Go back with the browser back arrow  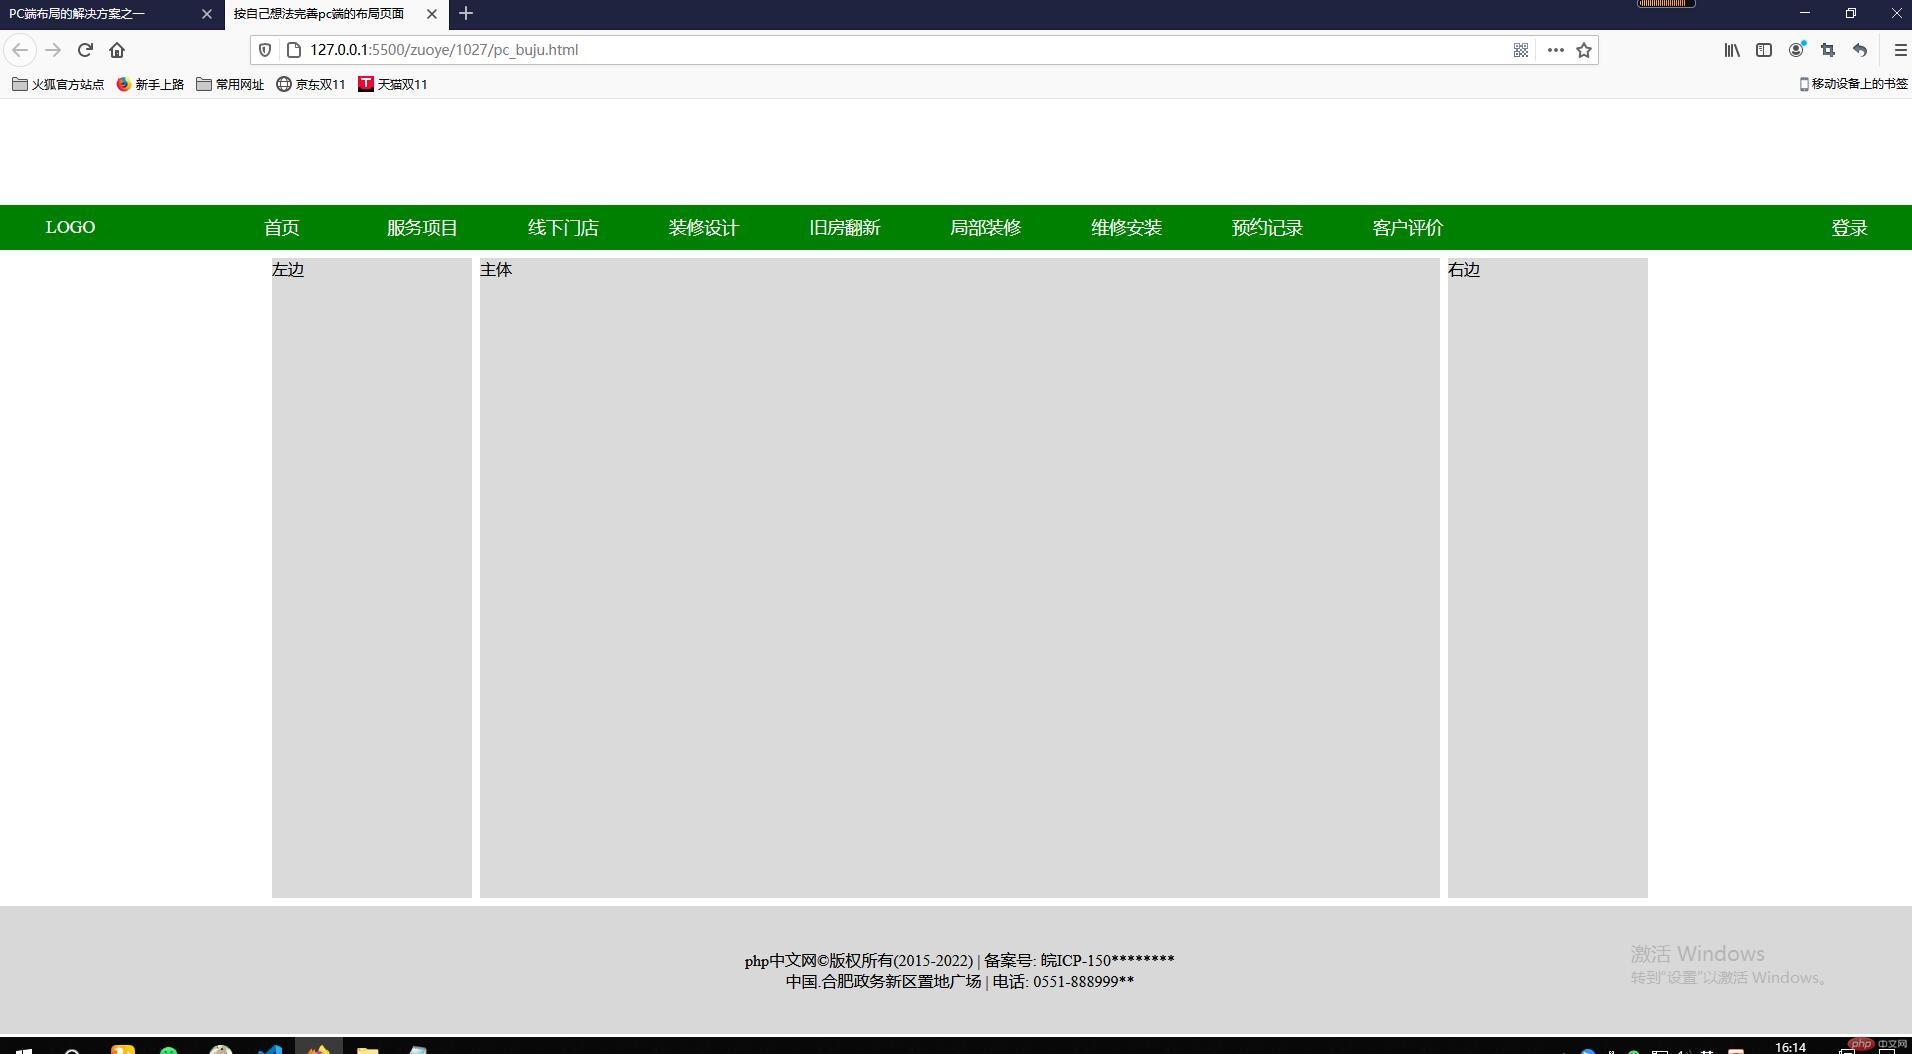20,50
